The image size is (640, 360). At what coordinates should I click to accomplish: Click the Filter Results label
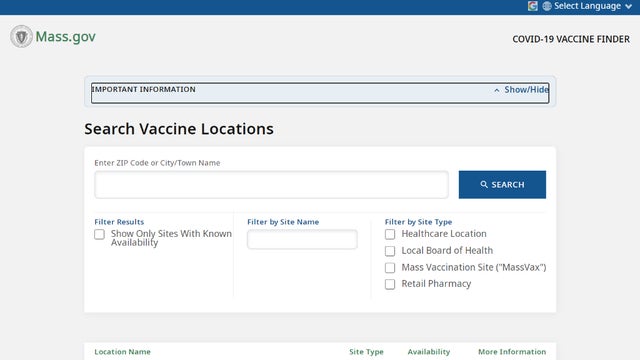[x=119, y=222]
